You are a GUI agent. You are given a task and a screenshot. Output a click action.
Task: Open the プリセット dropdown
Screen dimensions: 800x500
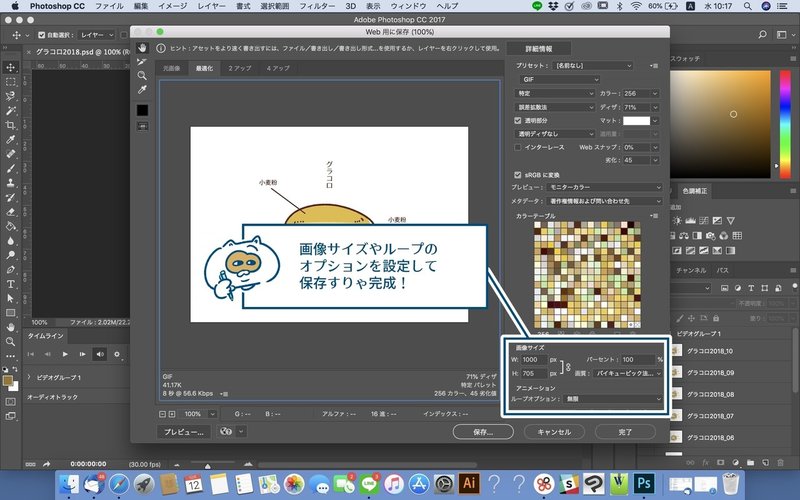point(592,66)
